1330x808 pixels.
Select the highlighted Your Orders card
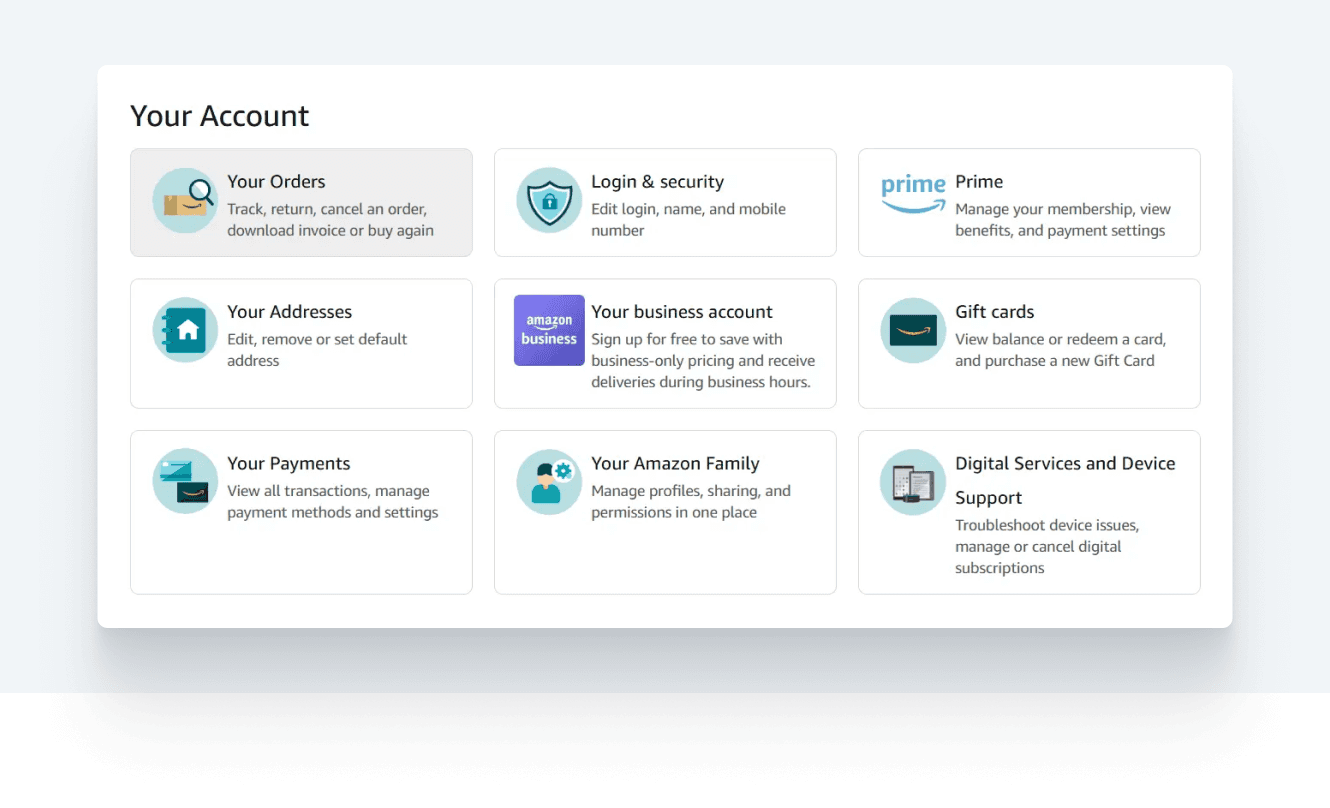(301, 202)
